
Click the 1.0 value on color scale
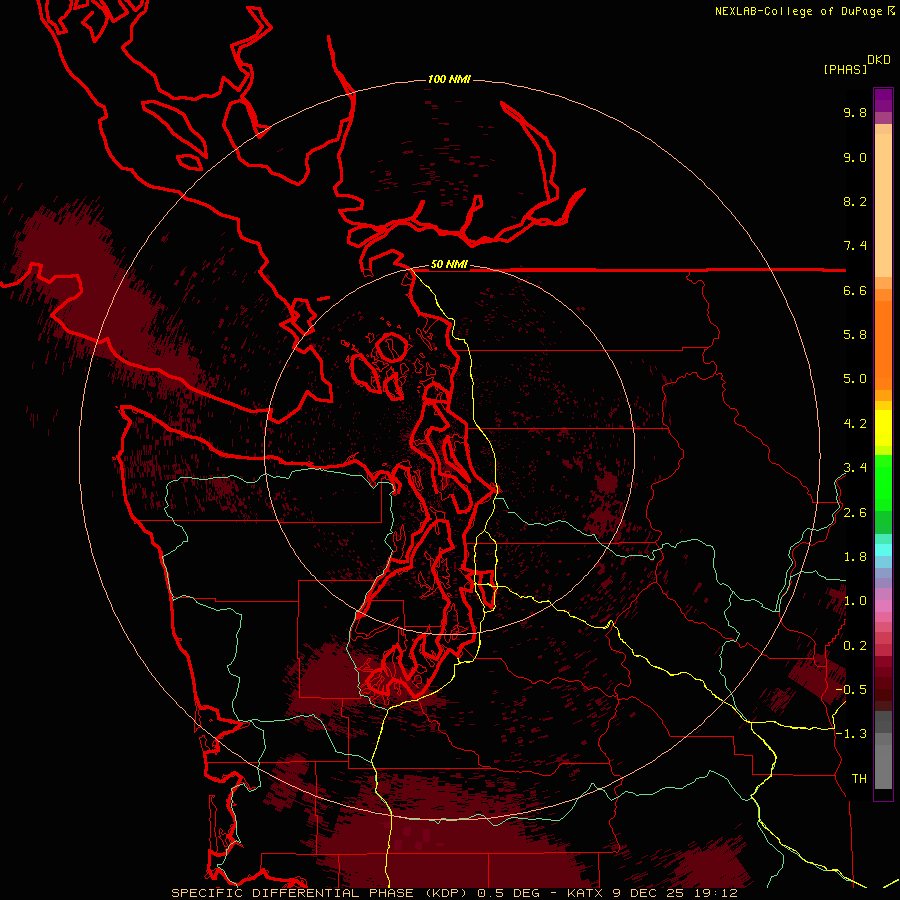pos(855,601)
